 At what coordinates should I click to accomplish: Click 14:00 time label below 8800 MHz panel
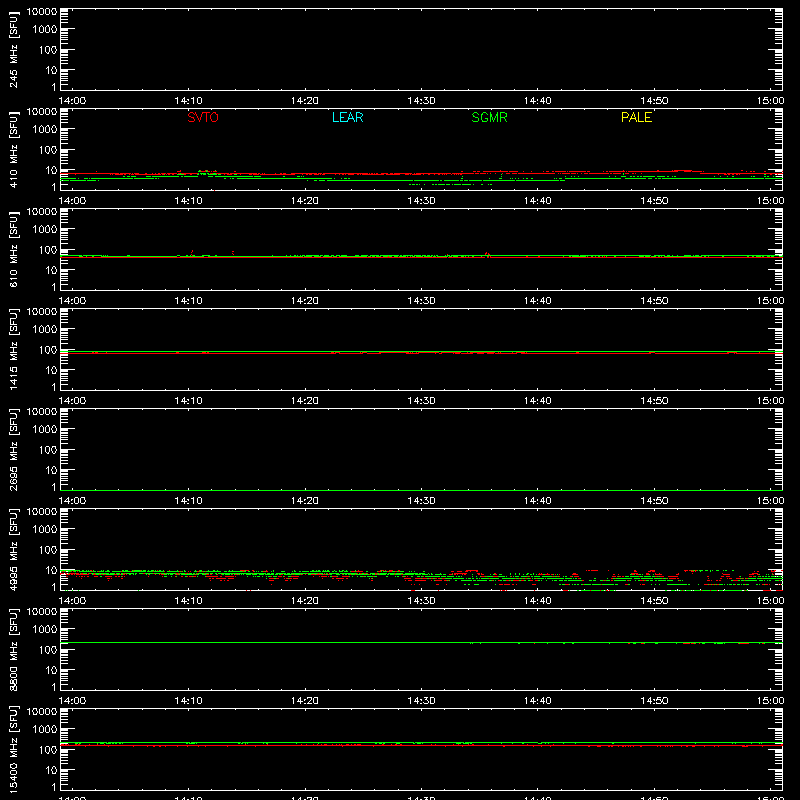(72, 701)
